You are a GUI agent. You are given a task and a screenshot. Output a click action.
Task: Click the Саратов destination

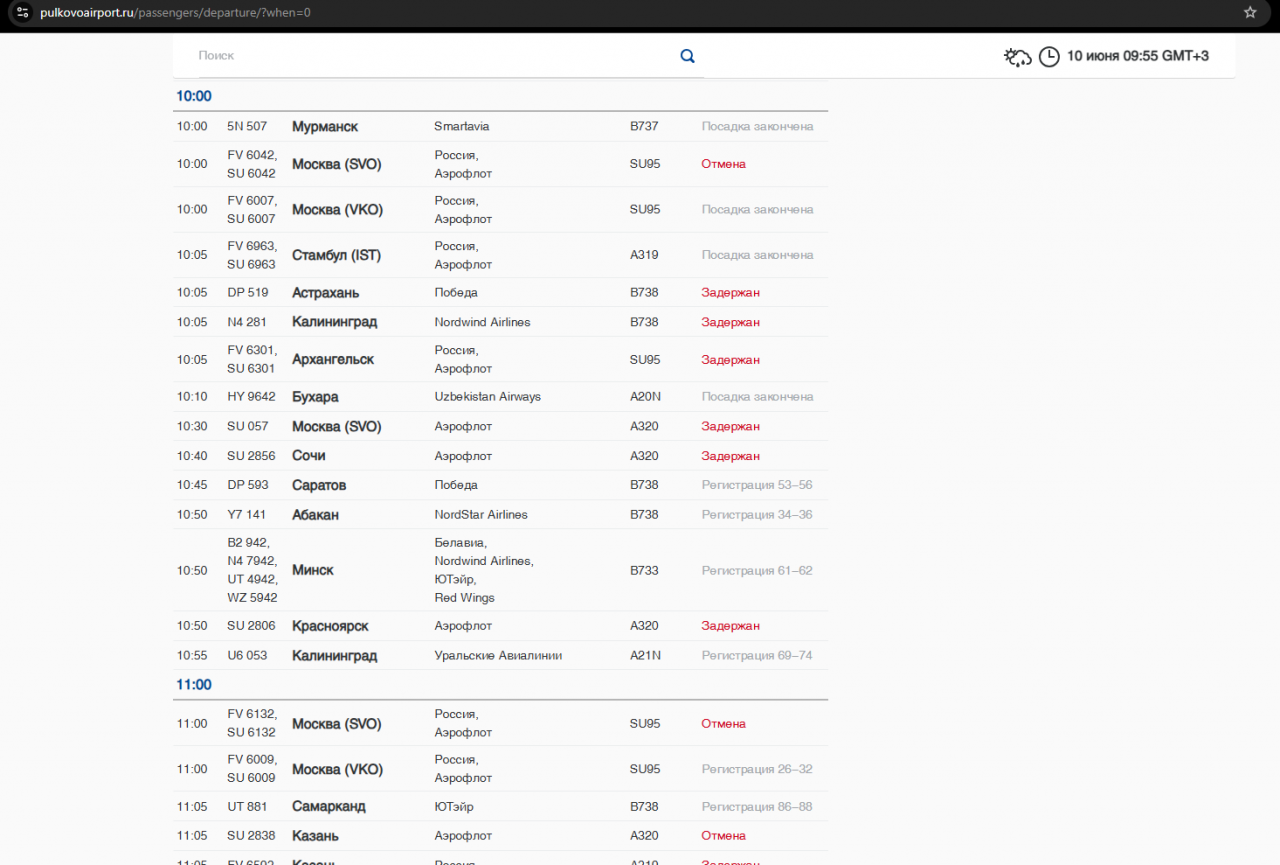point(319,485)
